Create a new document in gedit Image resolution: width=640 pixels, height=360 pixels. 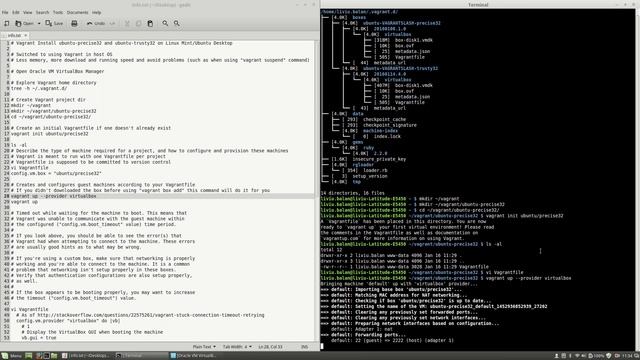[7, 23]
